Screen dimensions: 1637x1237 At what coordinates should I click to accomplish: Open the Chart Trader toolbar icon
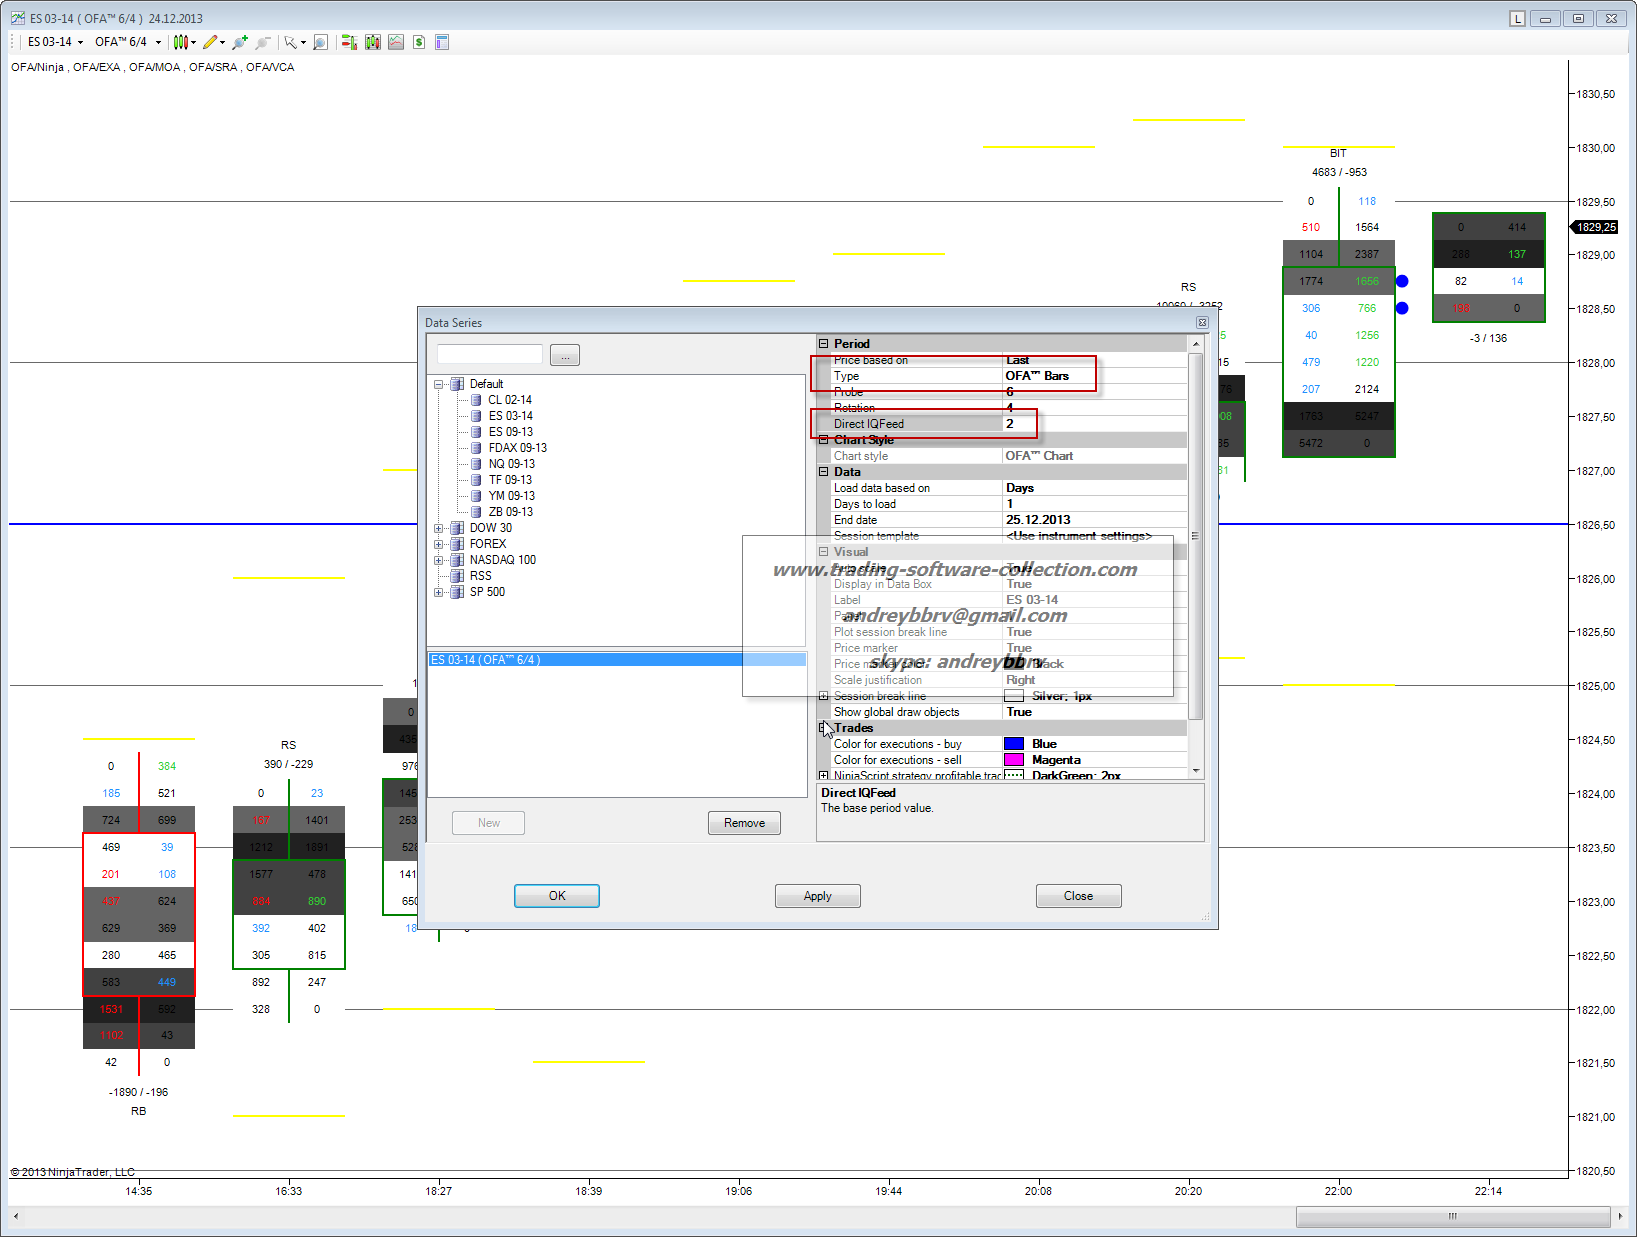(349, 42)
